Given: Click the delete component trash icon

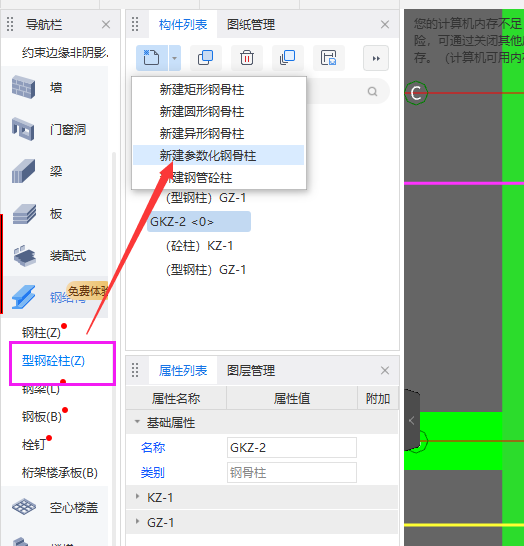Looking at the screenshot, I should point(247,58).
